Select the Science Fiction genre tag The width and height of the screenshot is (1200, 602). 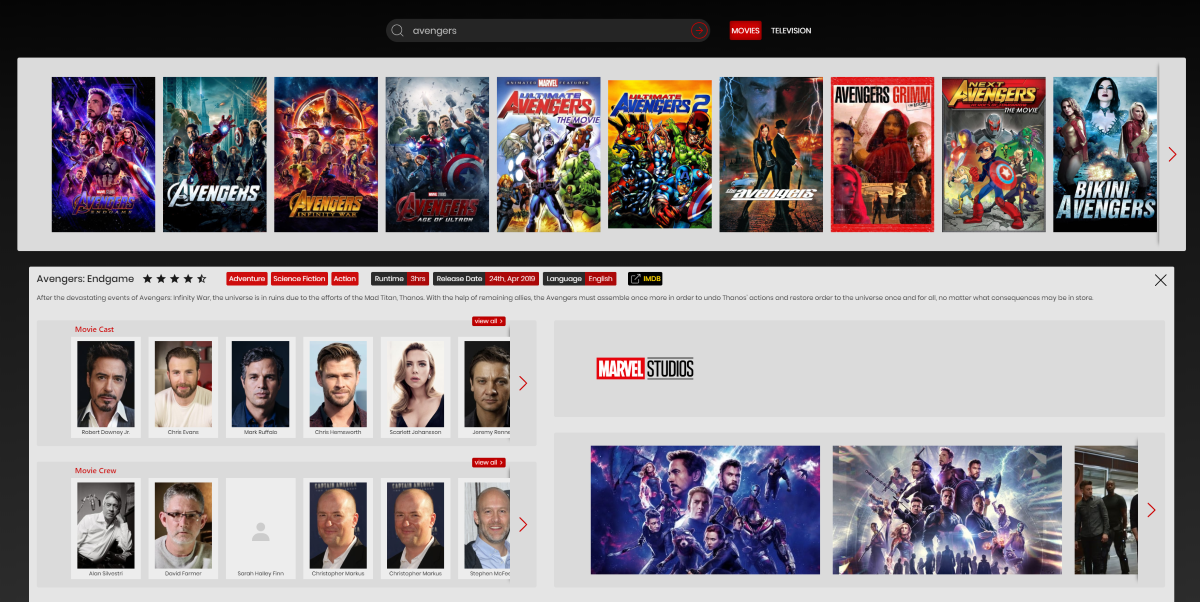pyautogui.click(x=299, y=279)
